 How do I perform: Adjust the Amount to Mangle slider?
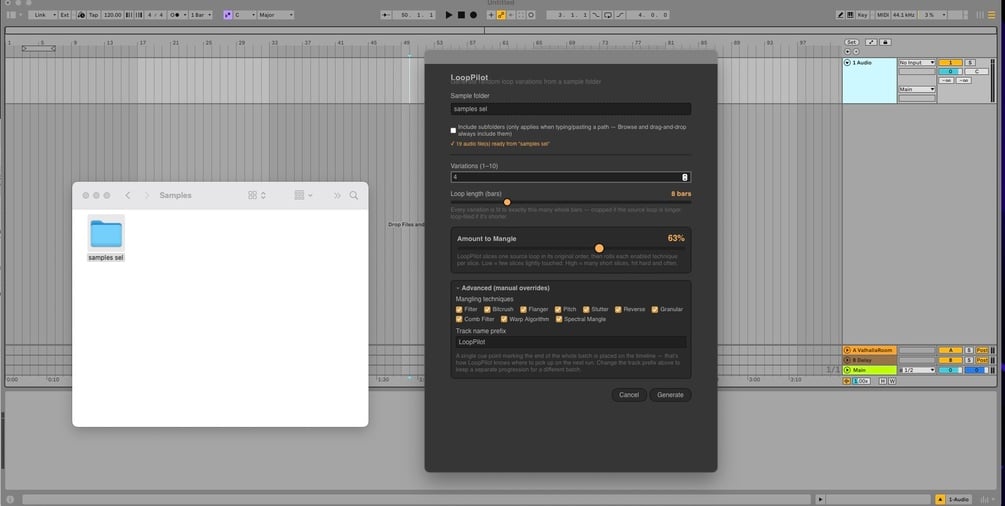coord(599,248)
